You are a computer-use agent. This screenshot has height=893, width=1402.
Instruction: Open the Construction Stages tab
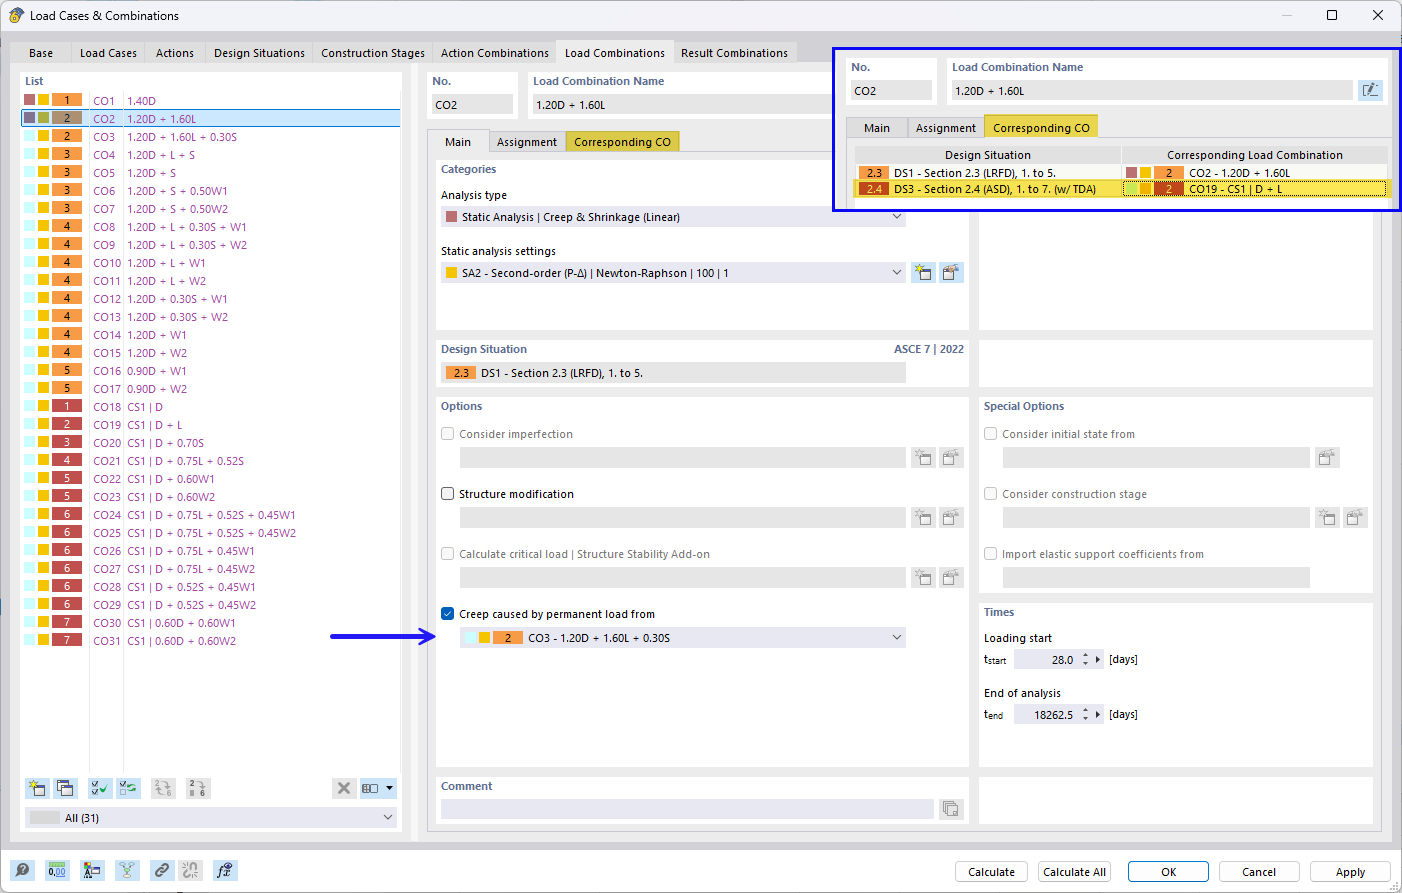click(372, 52)
